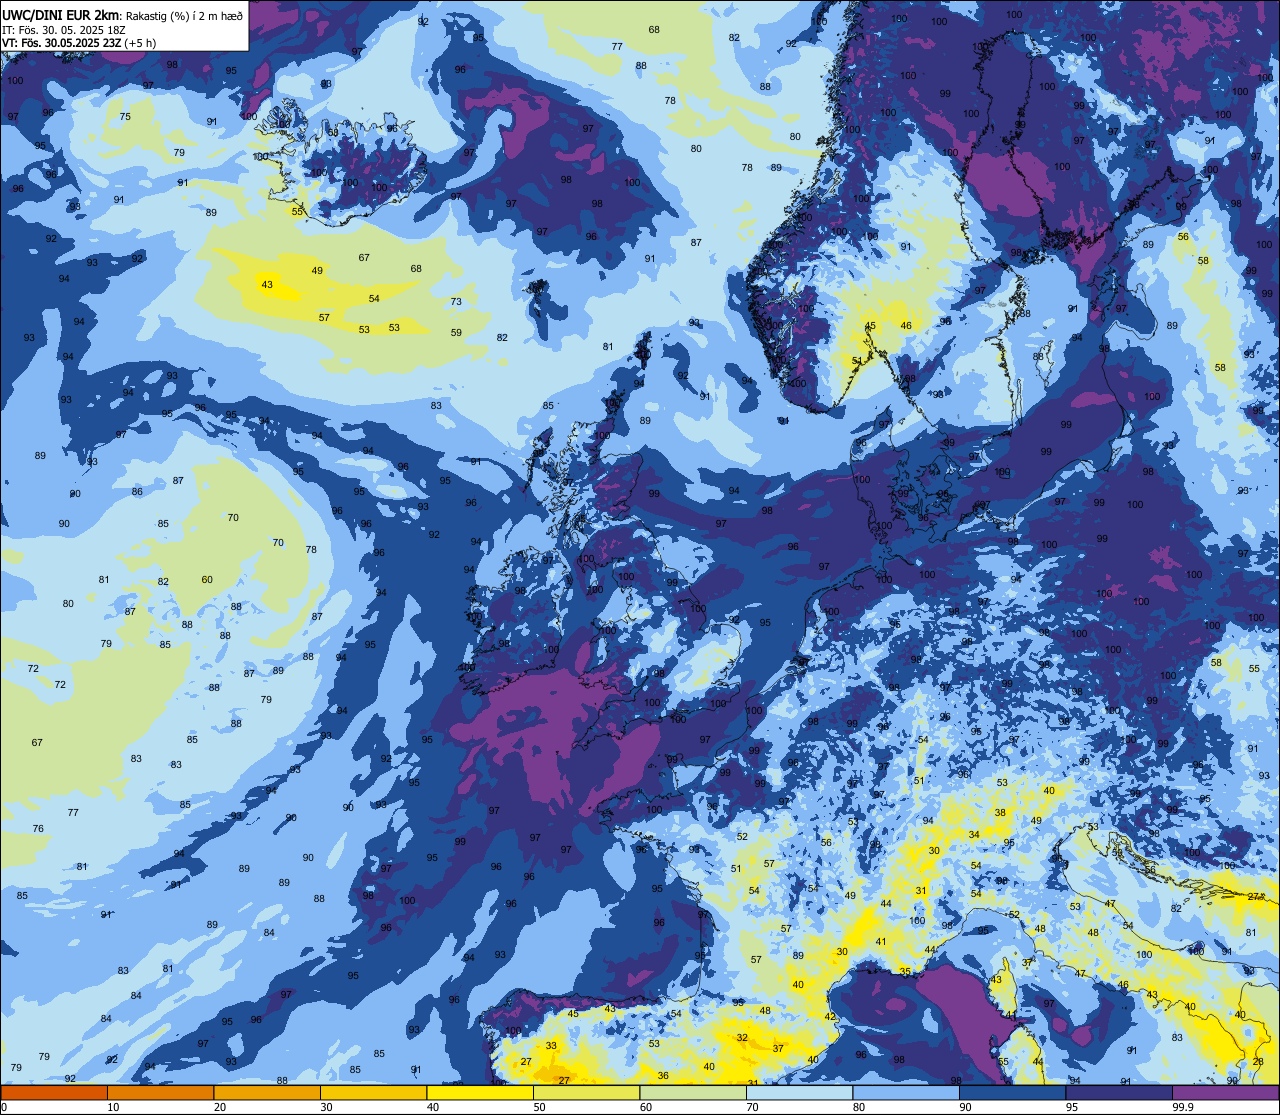Select the bright yellow 40–50 legend swatch
This screenshot has width=1280, height=1115.
480,1092
